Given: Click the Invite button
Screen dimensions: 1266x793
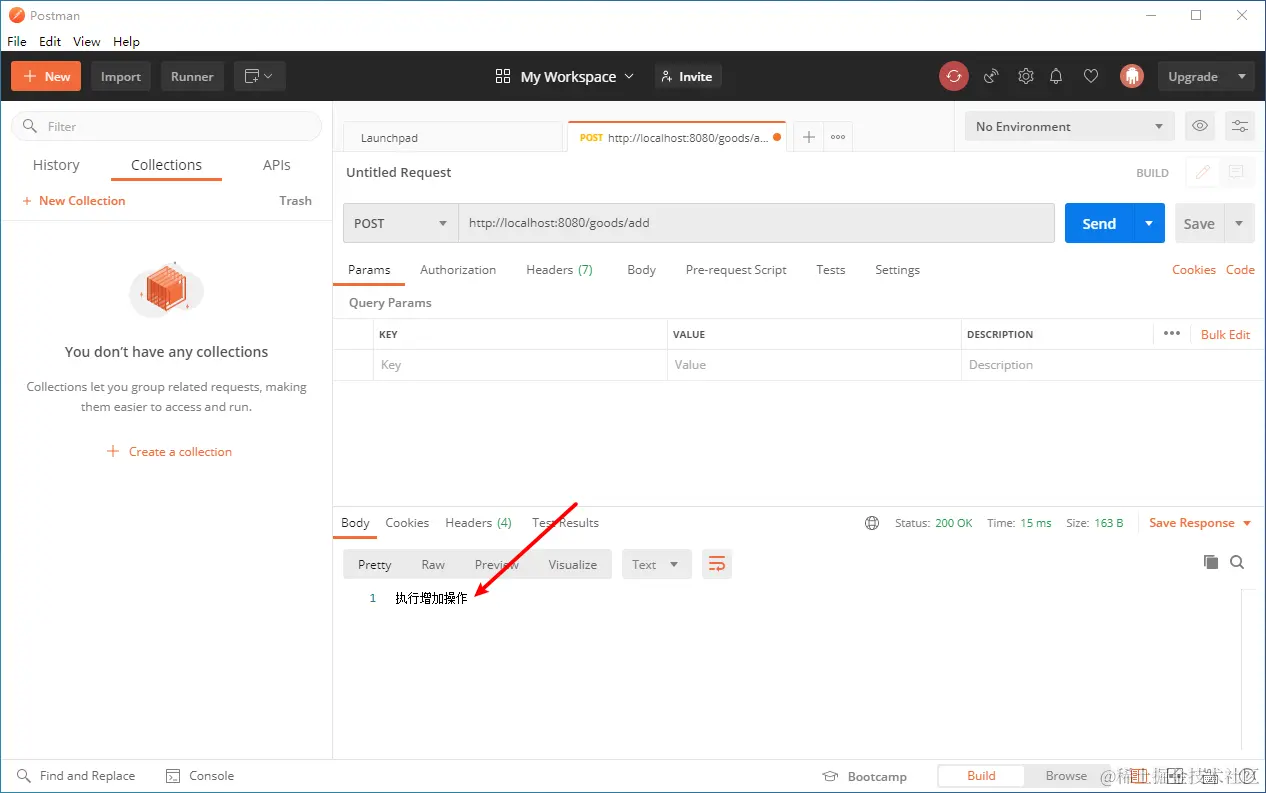Looking at the screenshot, I should click(687, 76).
